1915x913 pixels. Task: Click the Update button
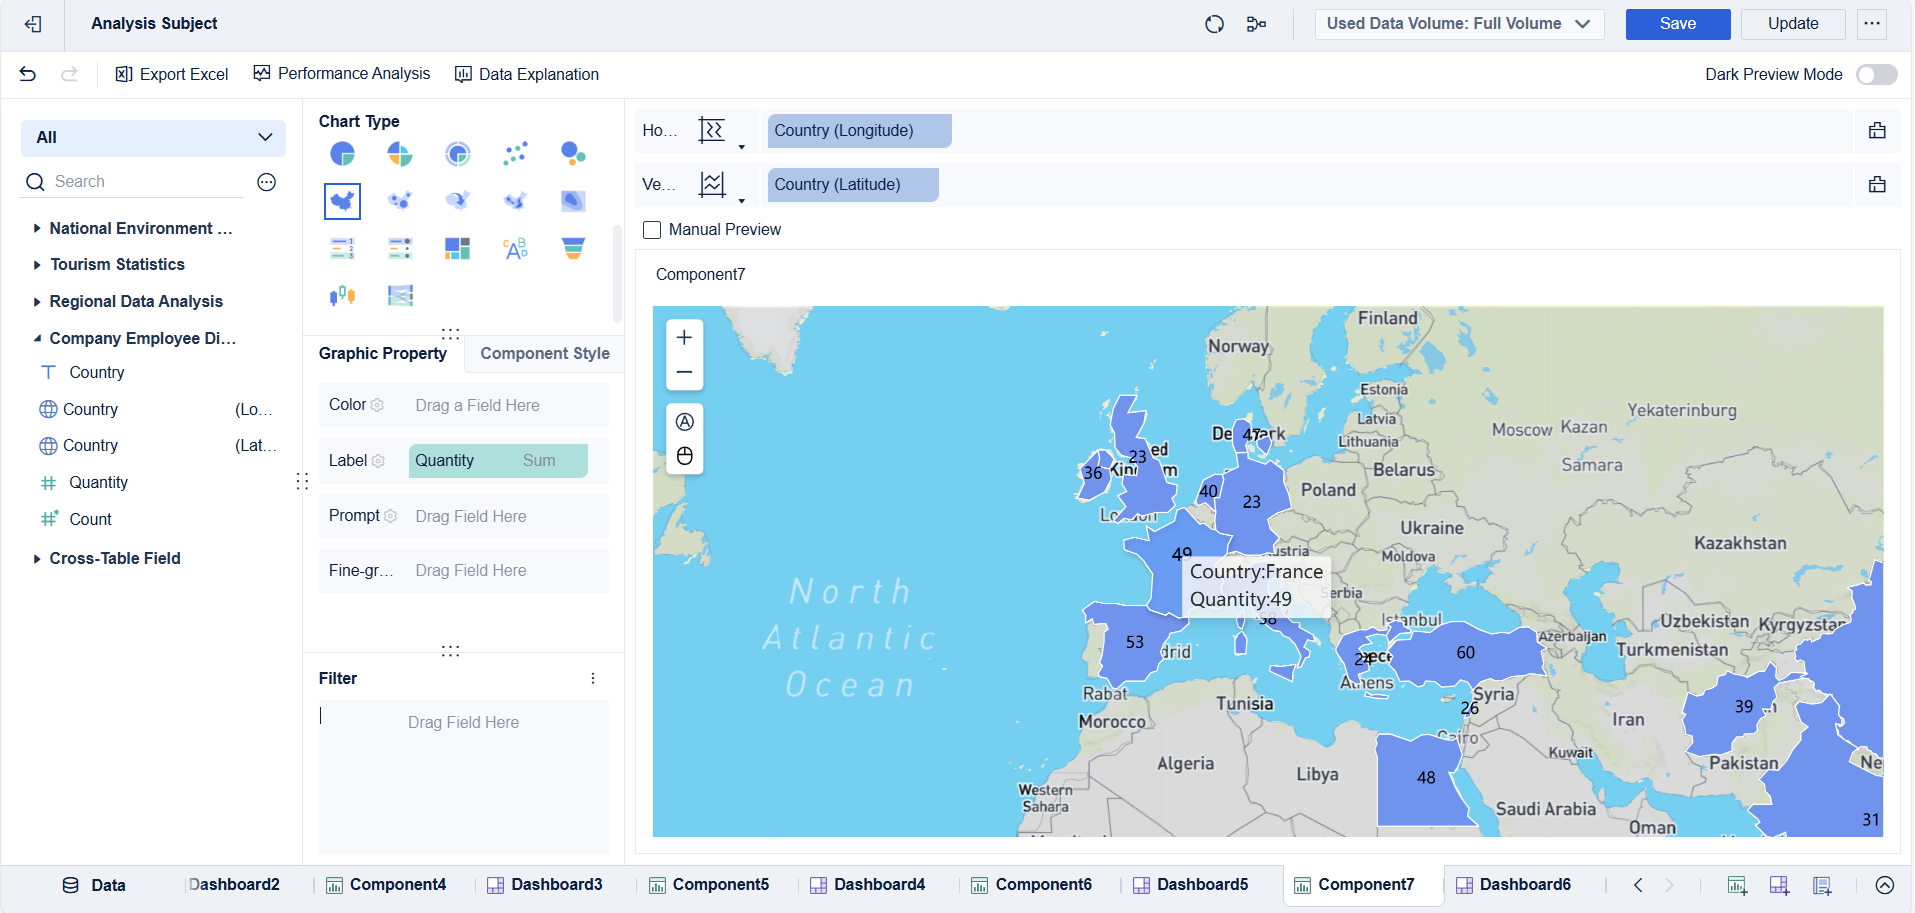coord(1793,24)
